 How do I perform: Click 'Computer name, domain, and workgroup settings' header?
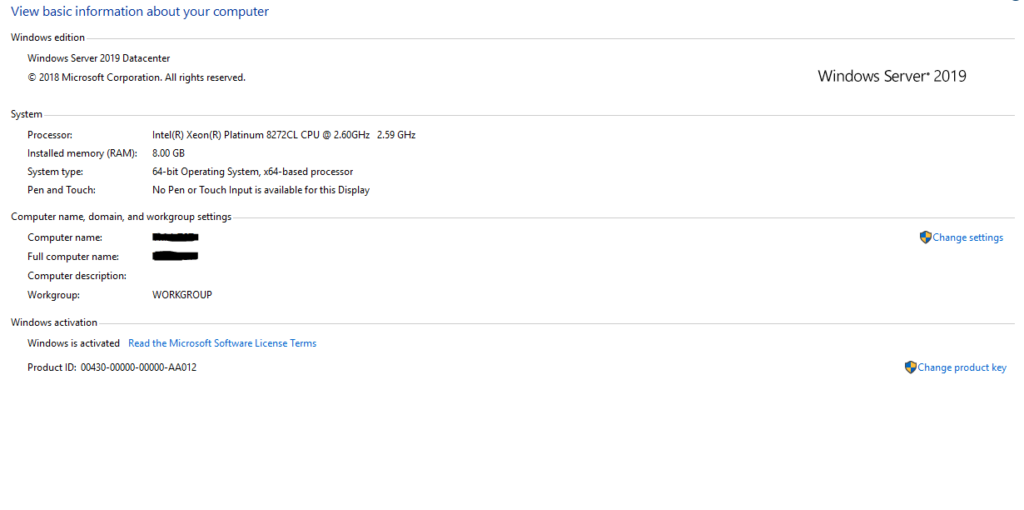pos(121,216)
